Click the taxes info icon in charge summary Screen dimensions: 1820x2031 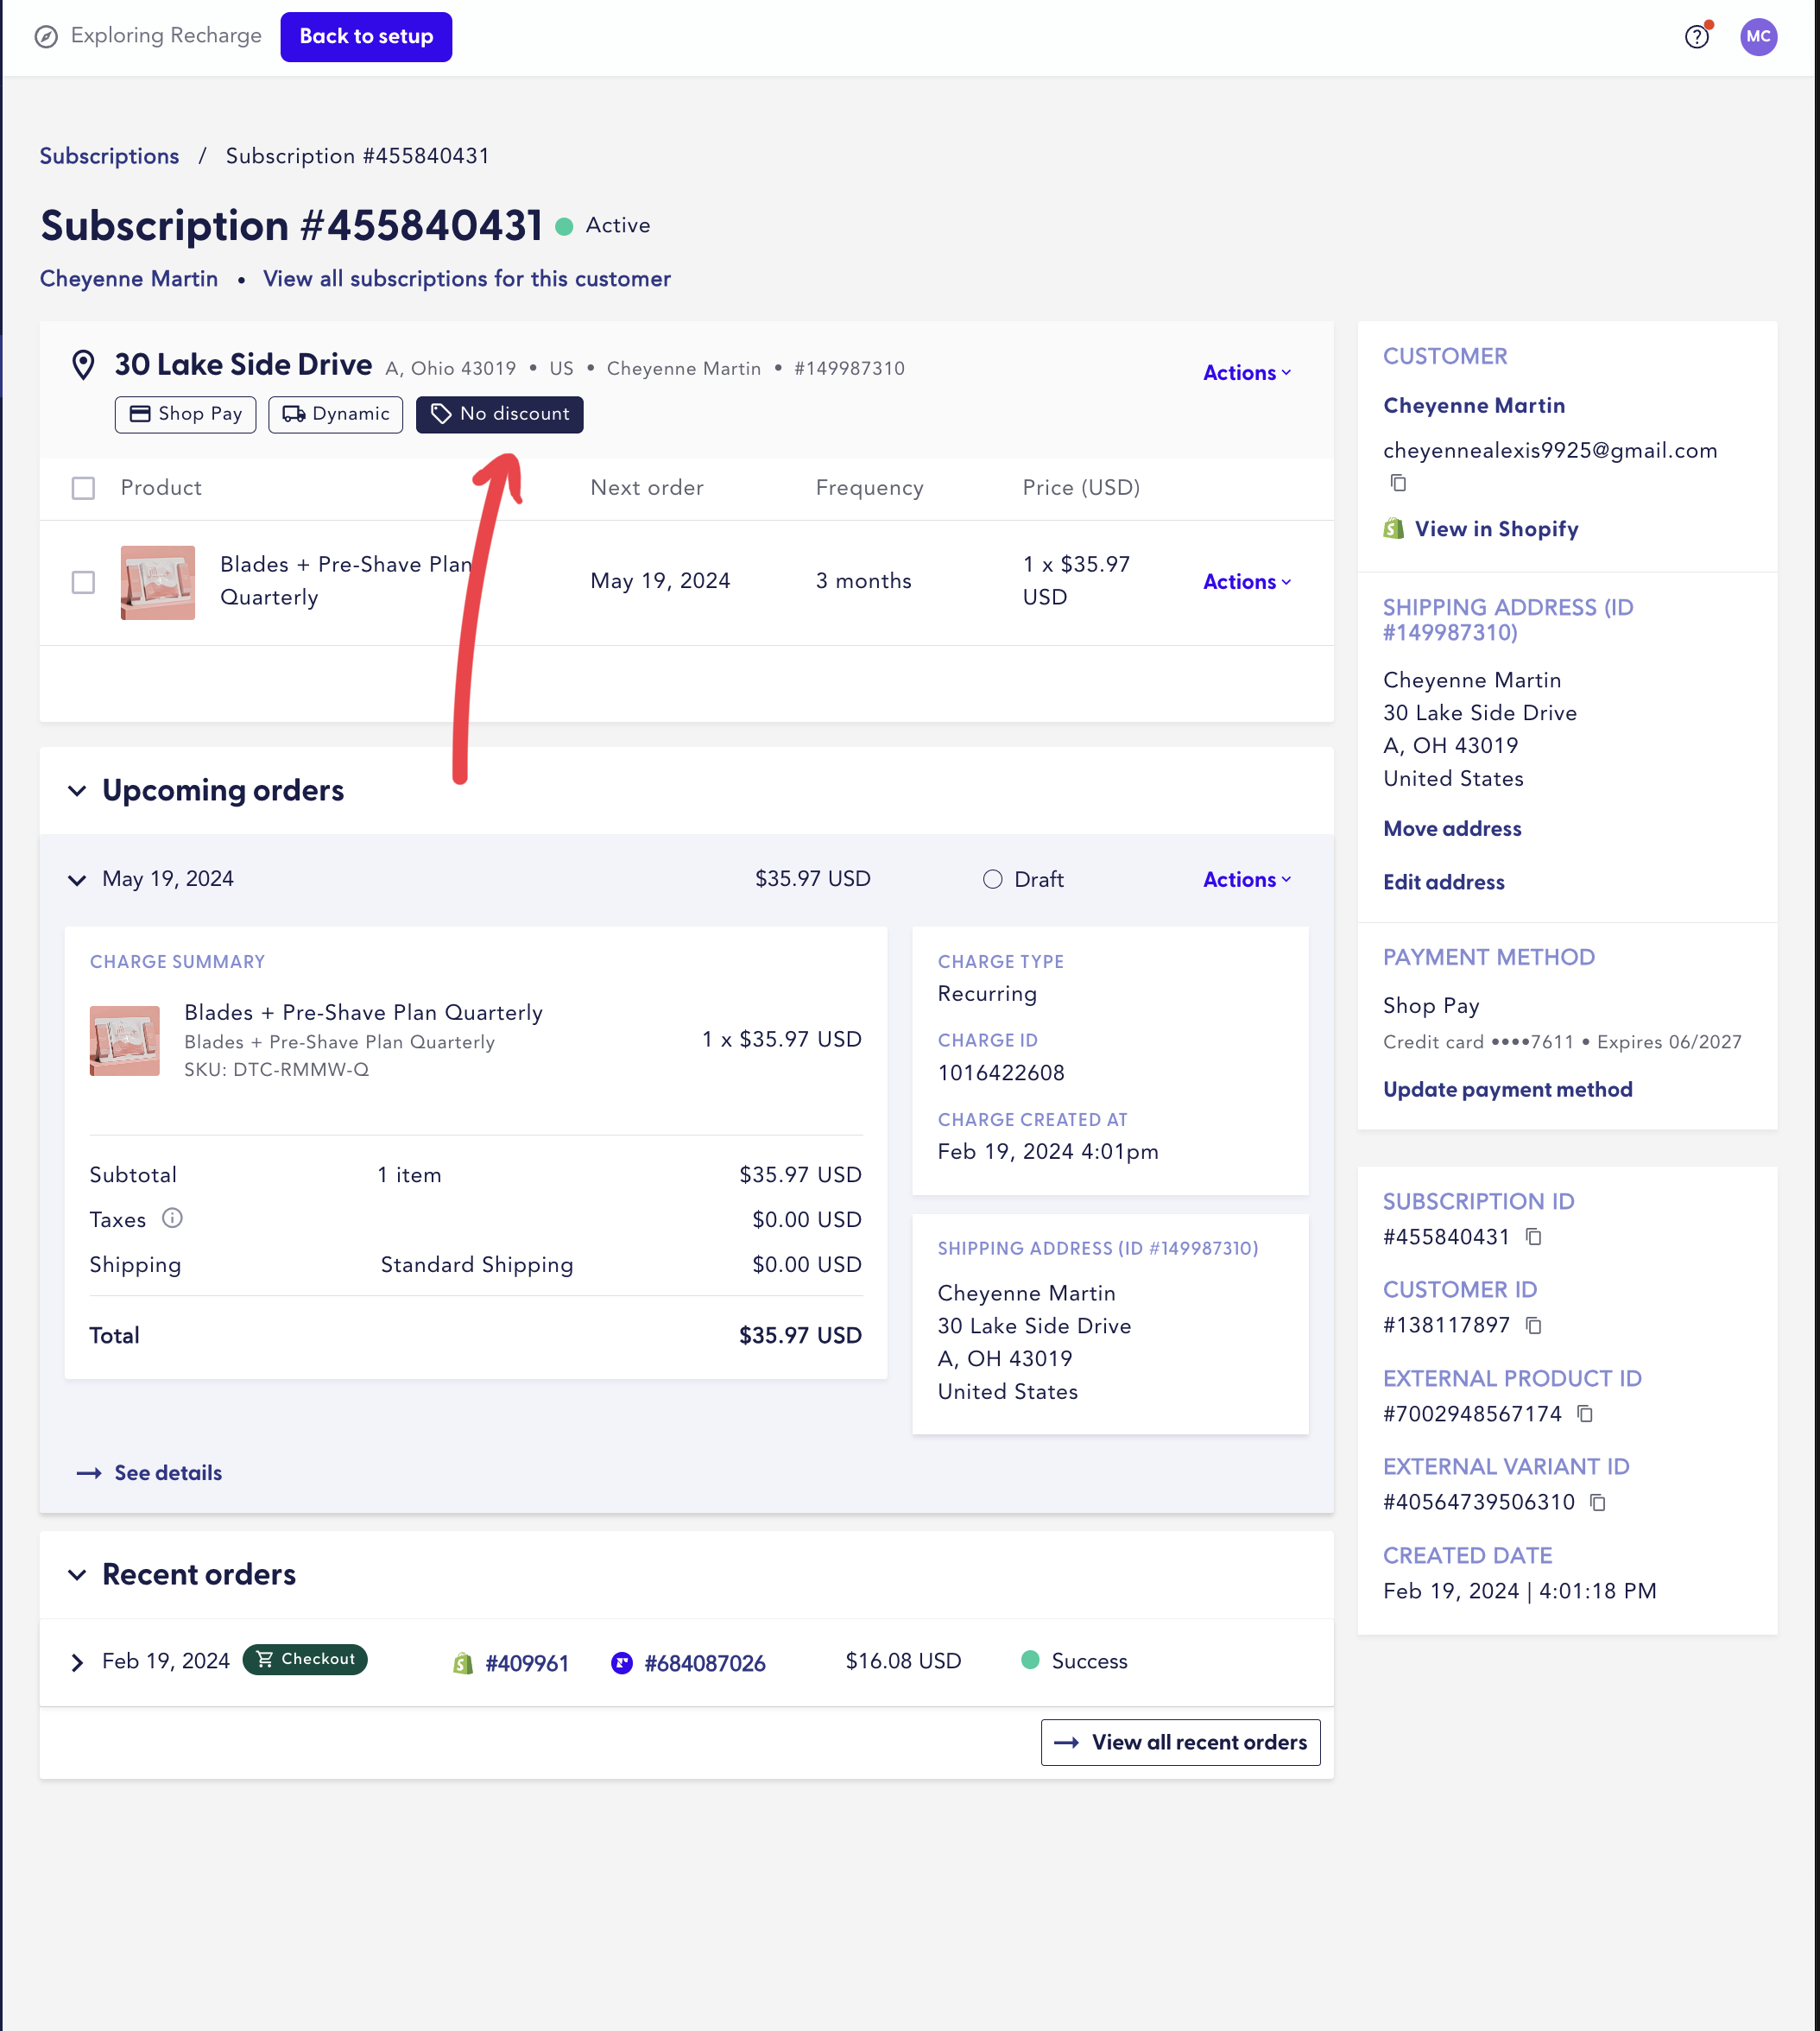(173, 1219)
